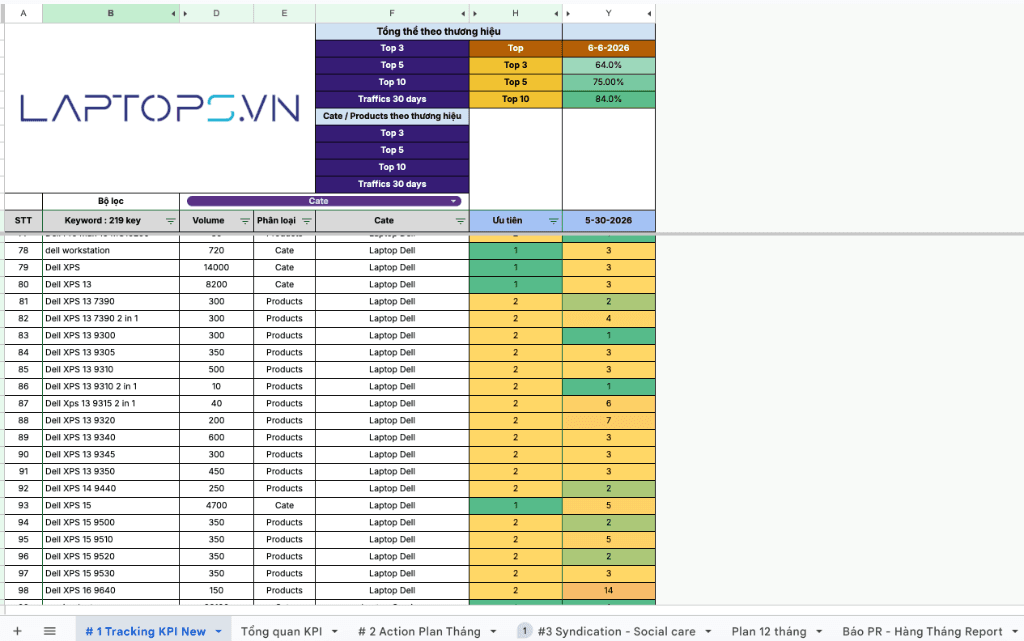Select the orange 'Top' header cell
This screenshot has width=1024, height=641.
[515, 48]
